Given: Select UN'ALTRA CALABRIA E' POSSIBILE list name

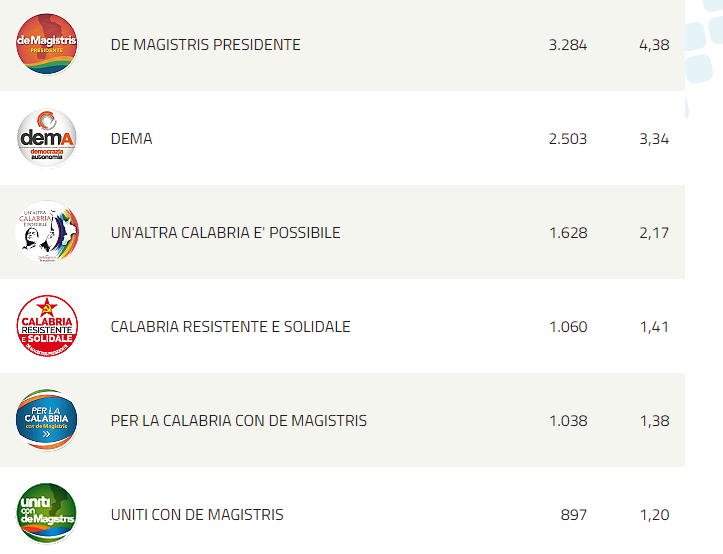Looking at the screenshot, I should point(225,232).
